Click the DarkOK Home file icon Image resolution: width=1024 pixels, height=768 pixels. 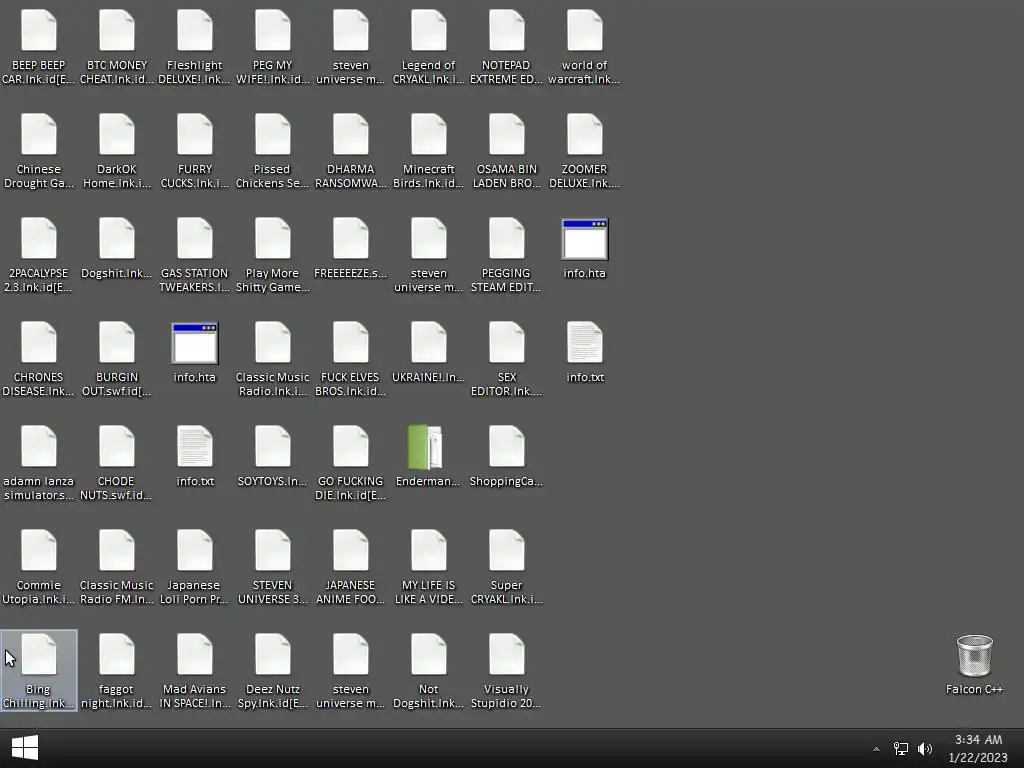[117, 134]
